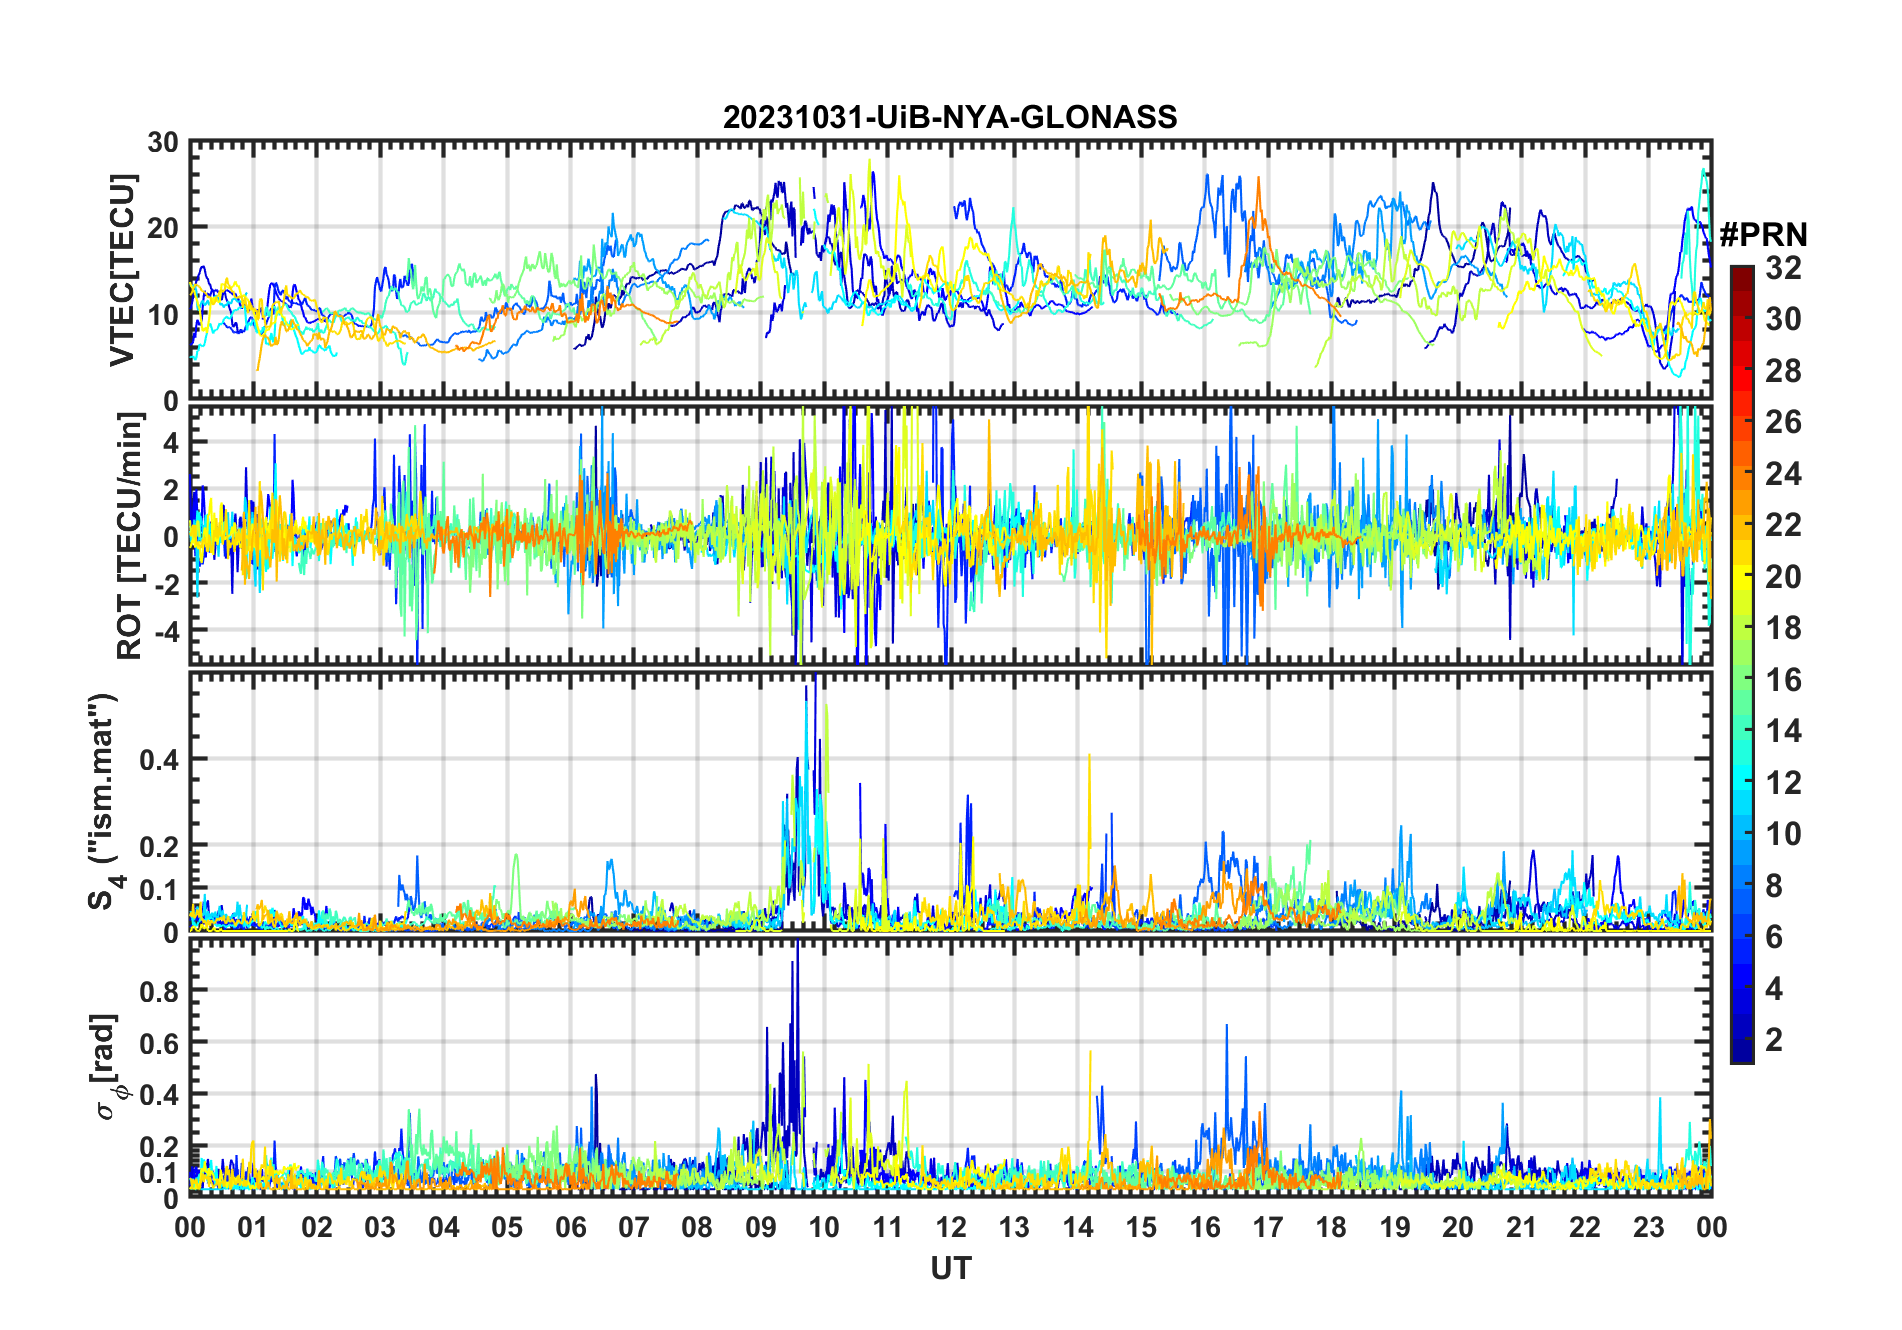The image size is (1902, 1330).
Task: Click colorbar tick label 24
Action: pos(1783,474)
